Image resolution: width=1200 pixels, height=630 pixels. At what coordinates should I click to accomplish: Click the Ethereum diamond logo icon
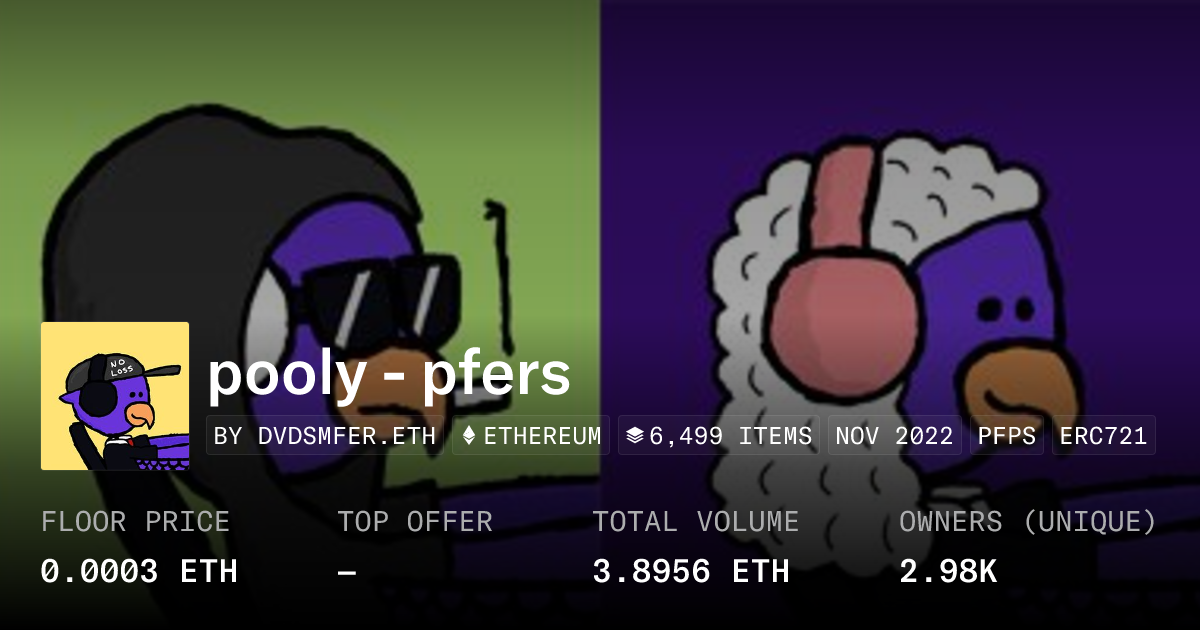[x=468, y=436]
